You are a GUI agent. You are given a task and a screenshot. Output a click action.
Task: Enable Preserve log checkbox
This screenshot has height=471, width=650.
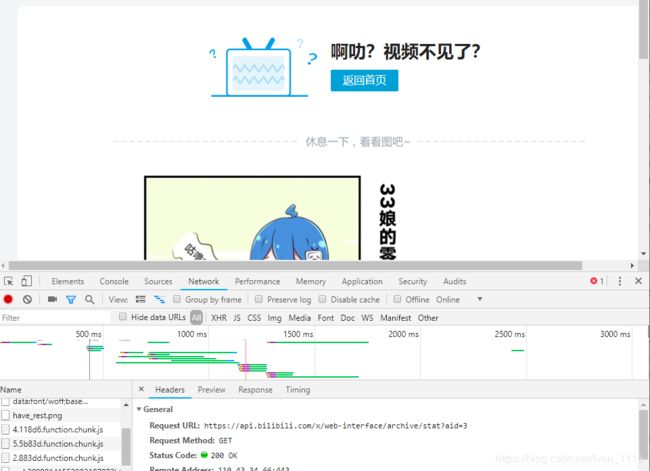(x=259, y=299)
